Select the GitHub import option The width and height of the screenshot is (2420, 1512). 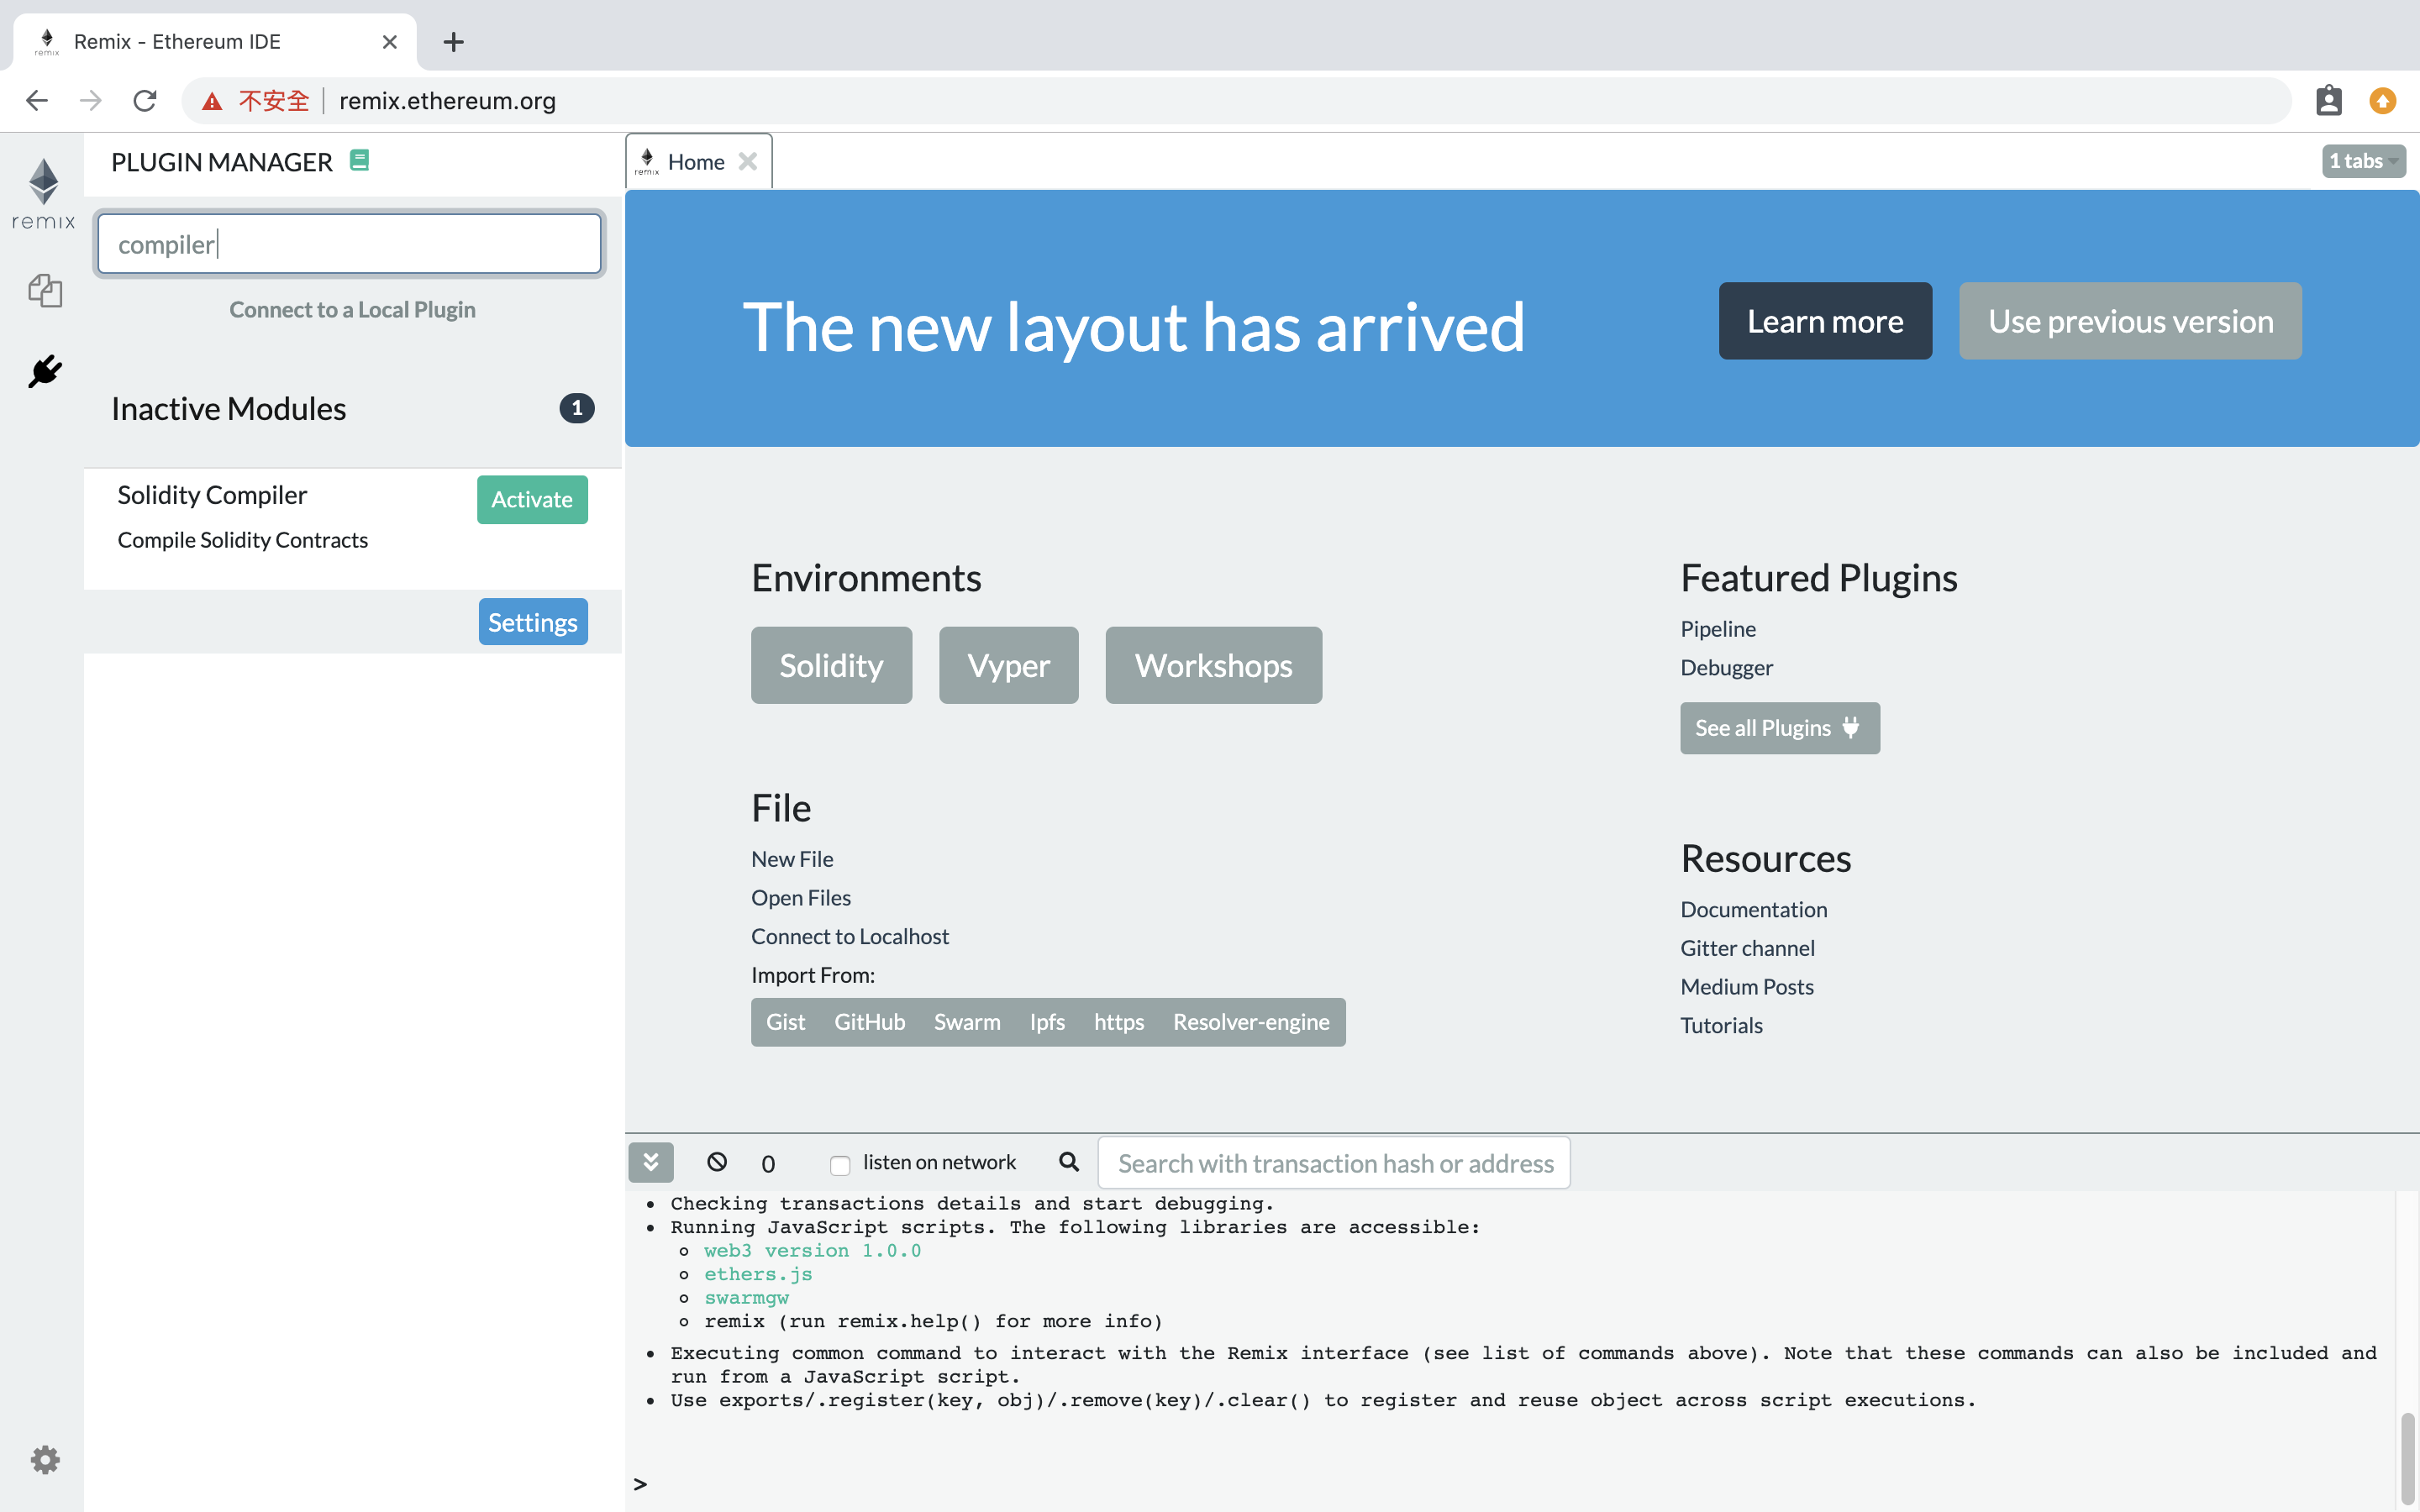click(869, 1022)
